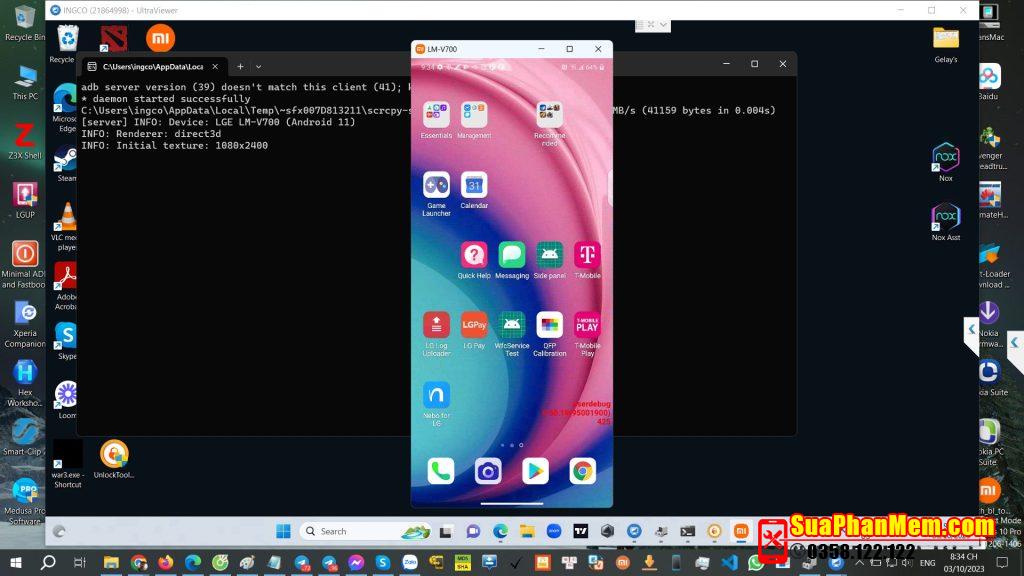Launch the Messaging app

[512, 255]
